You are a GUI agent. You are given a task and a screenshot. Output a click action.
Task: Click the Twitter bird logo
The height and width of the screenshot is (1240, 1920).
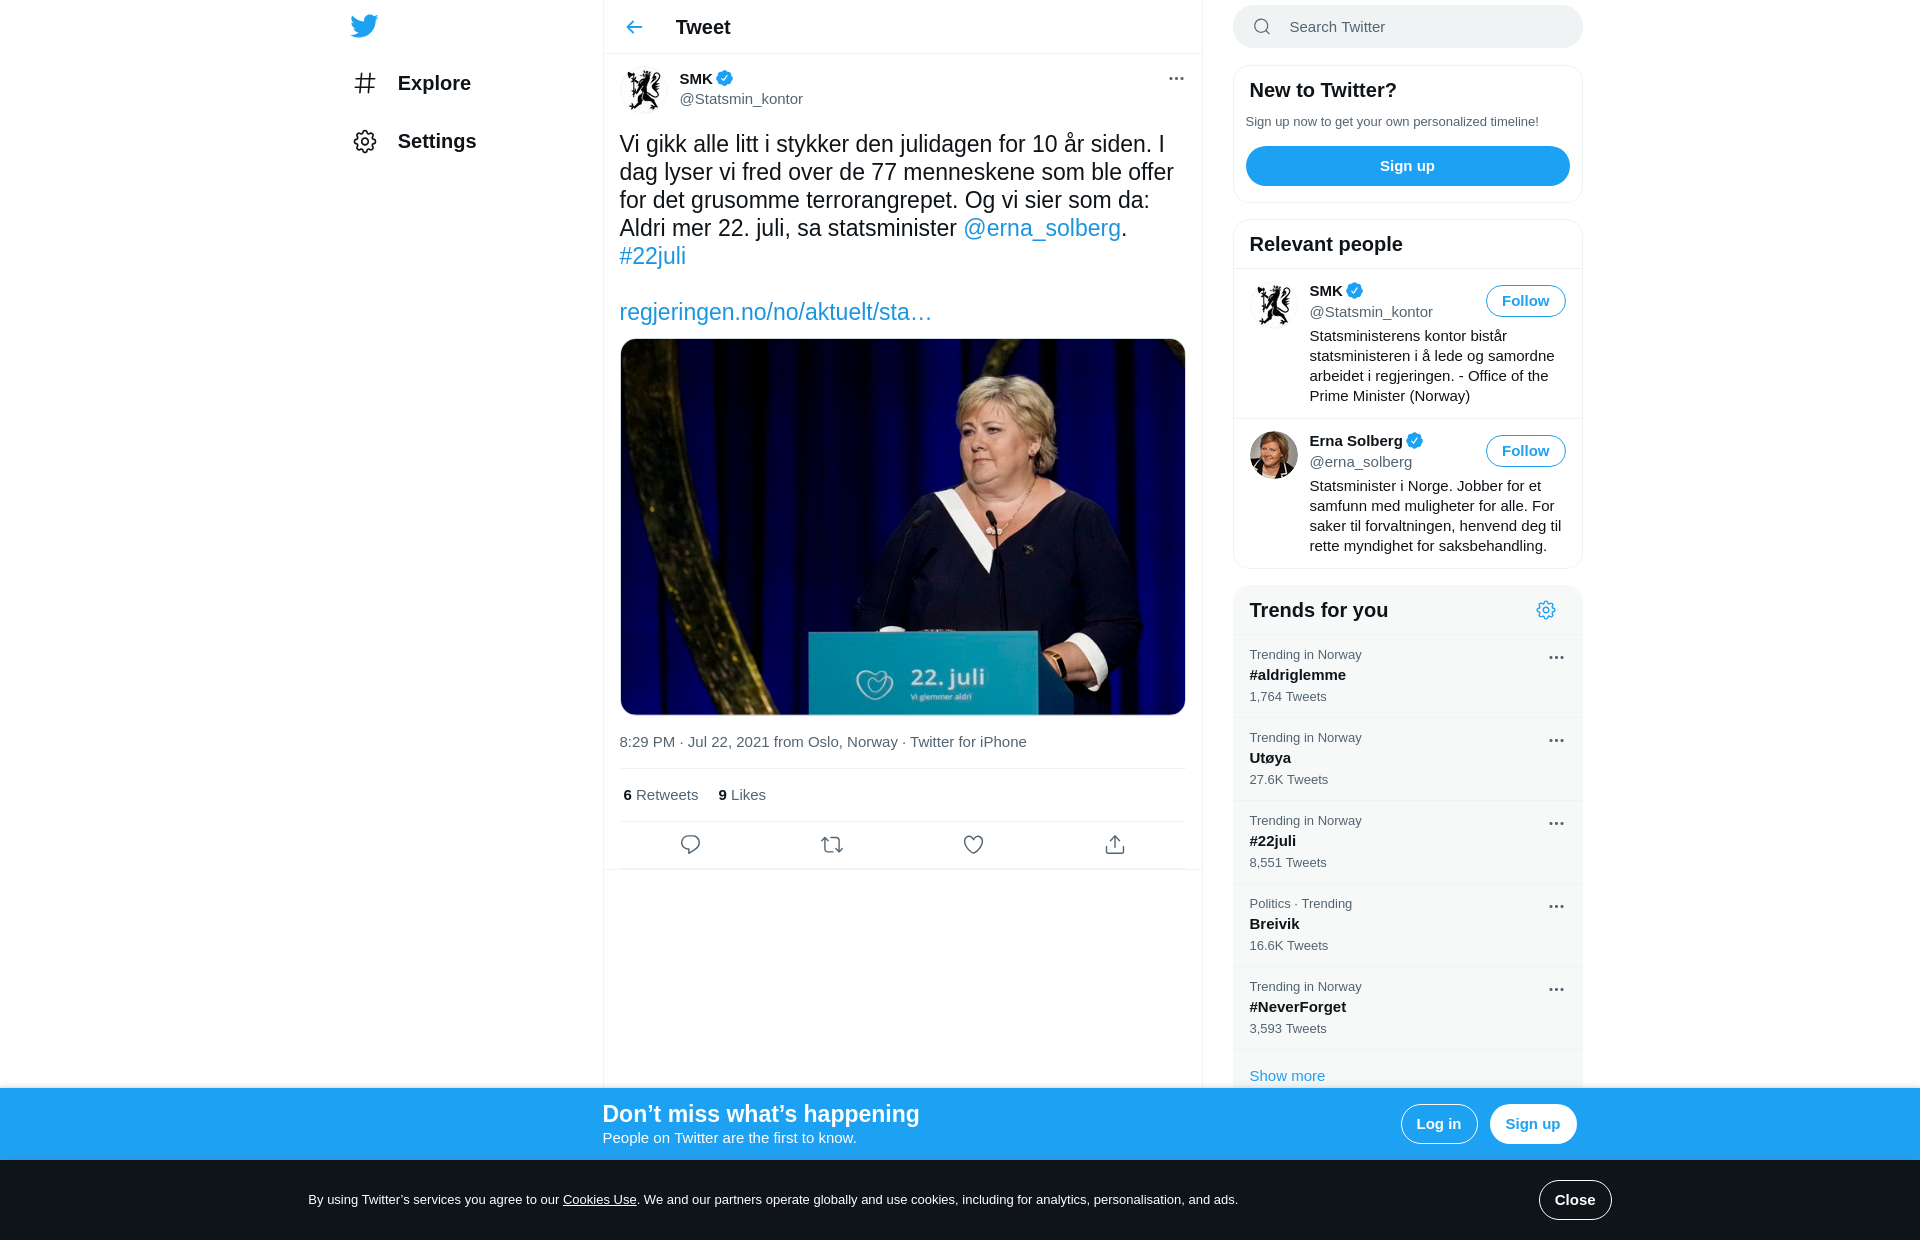(364, 26)
